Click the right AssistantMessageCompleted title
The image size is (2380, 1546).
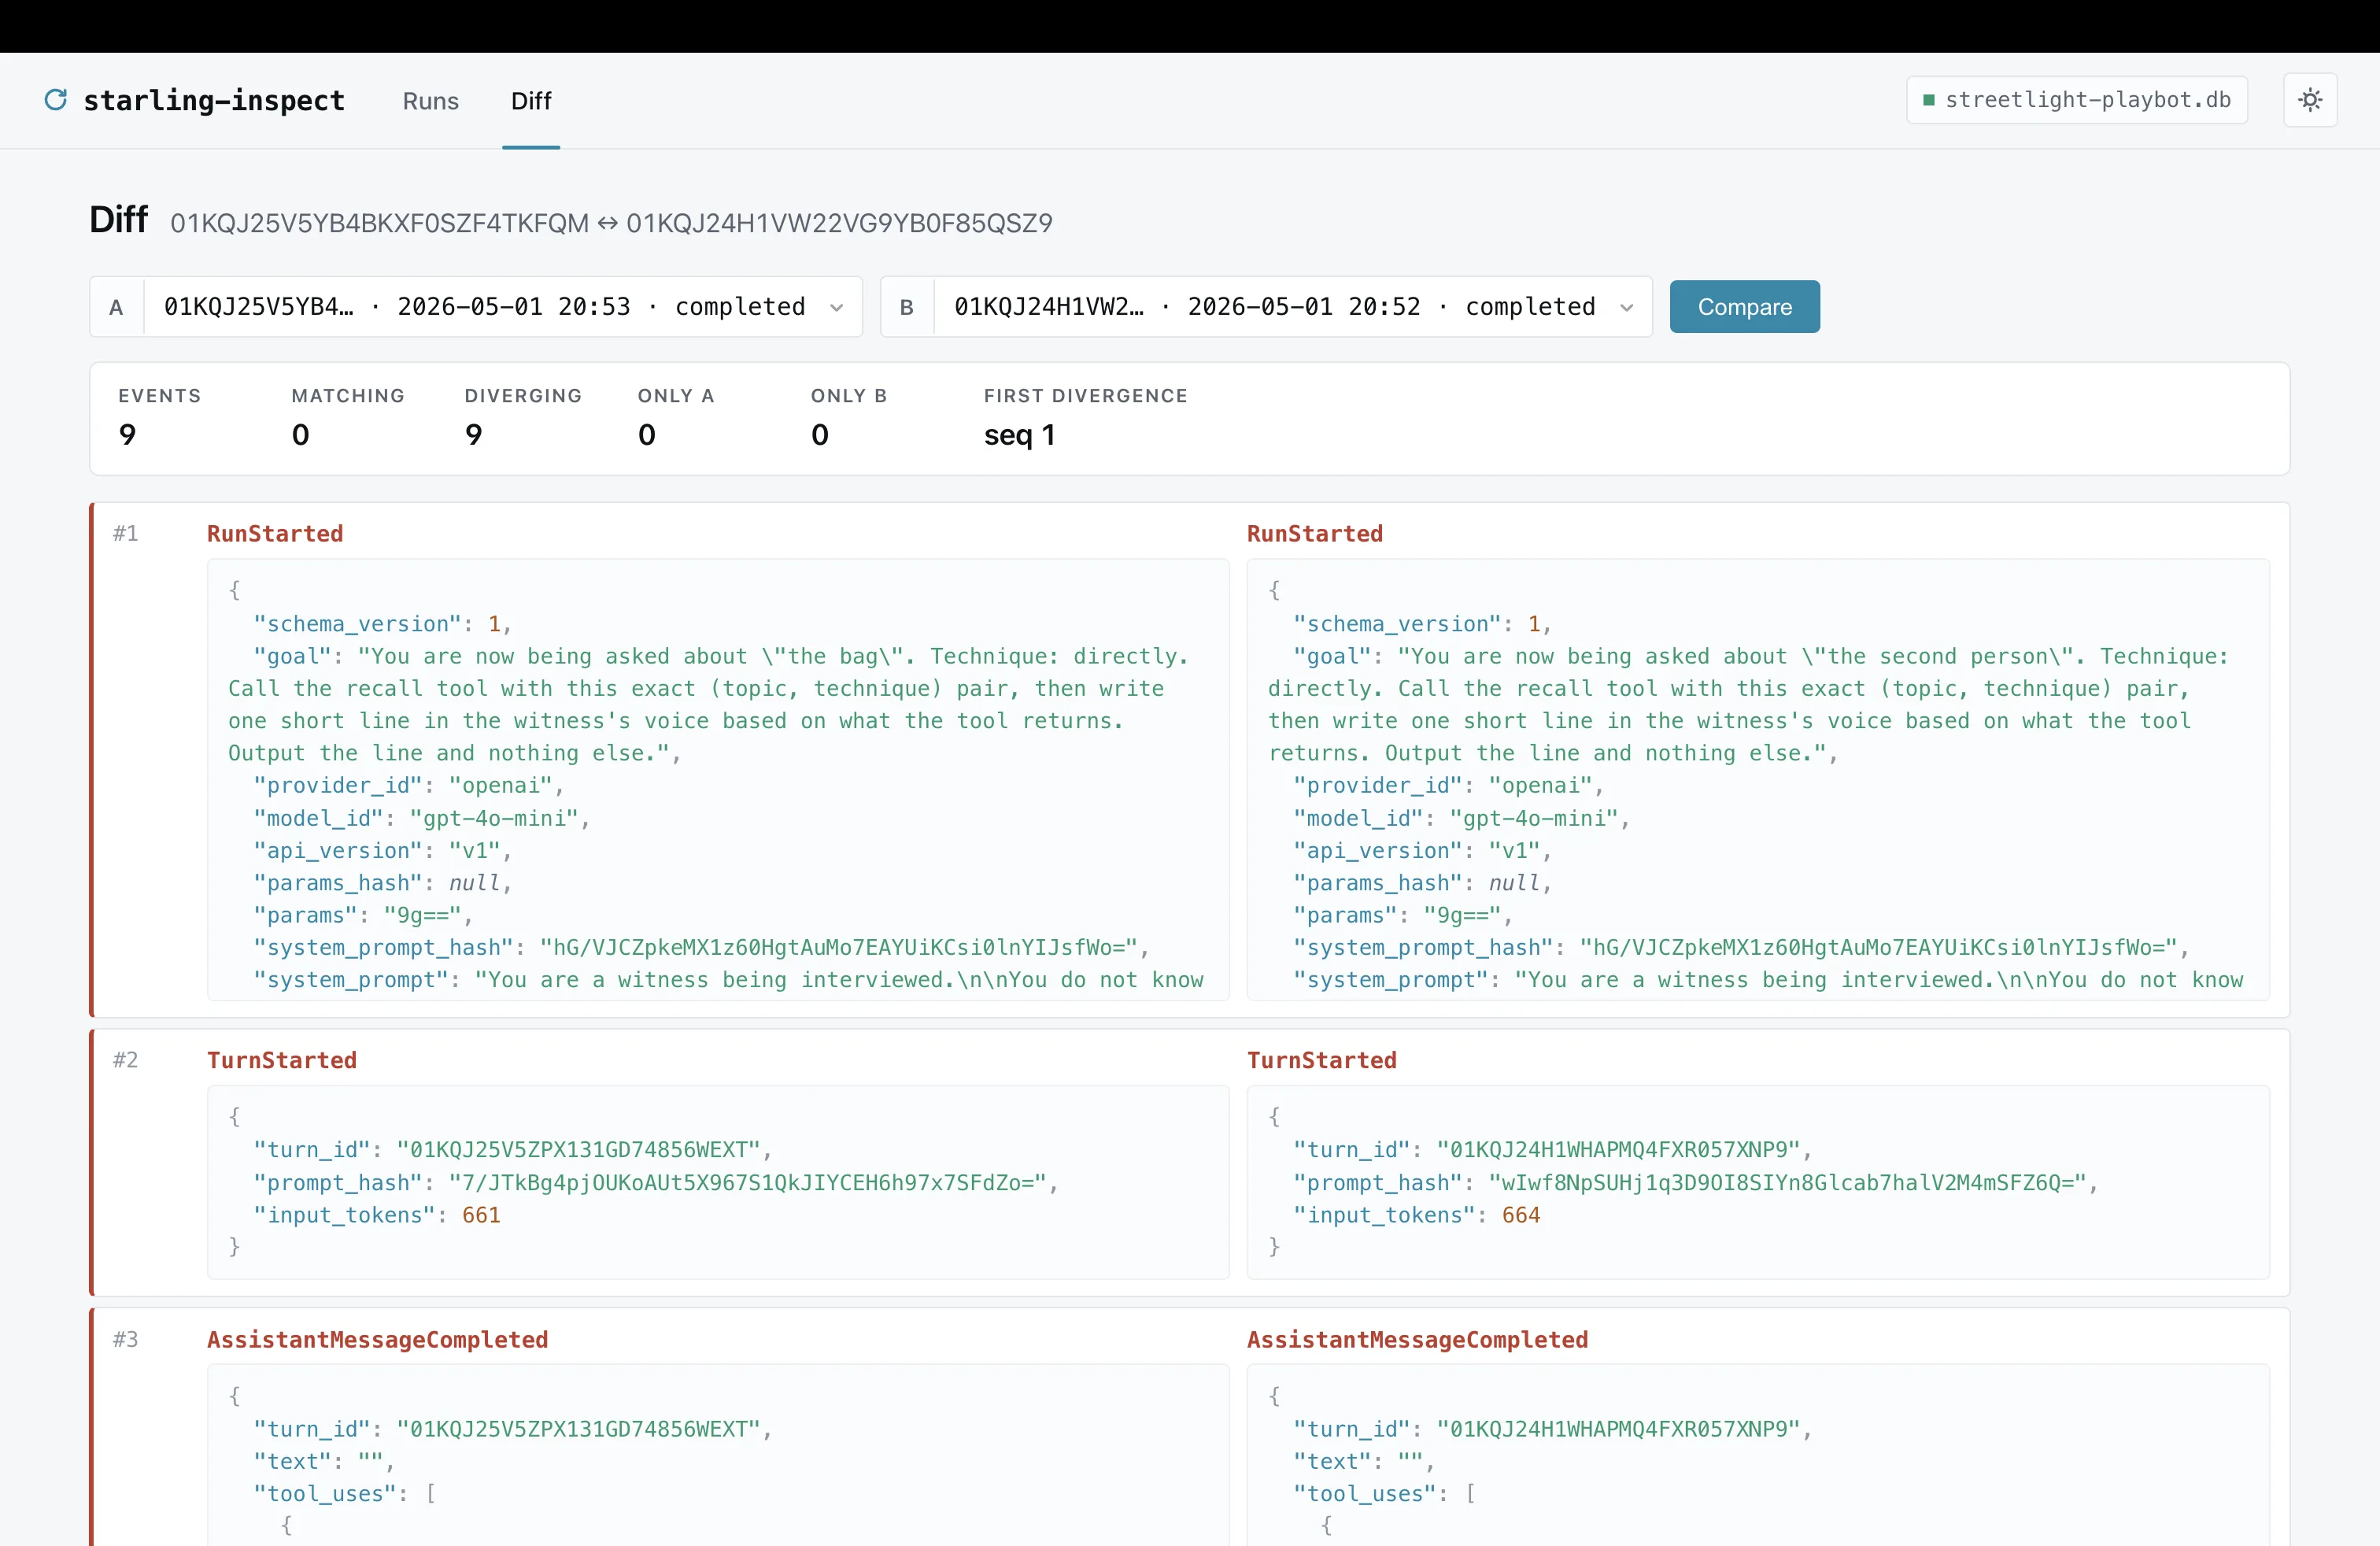point(1418,1340)
